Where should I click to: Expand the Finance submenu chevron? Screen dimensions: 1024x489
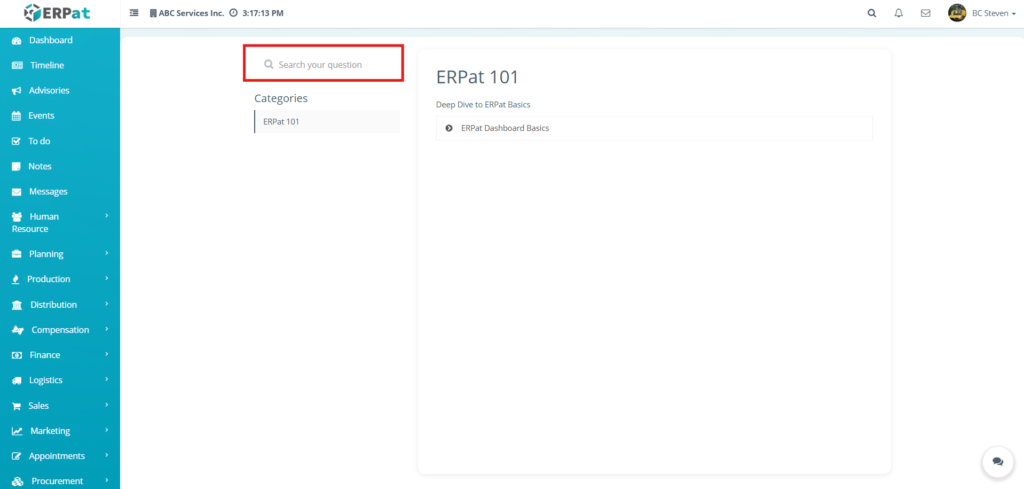pyautogui.click(x=107, y=354)
